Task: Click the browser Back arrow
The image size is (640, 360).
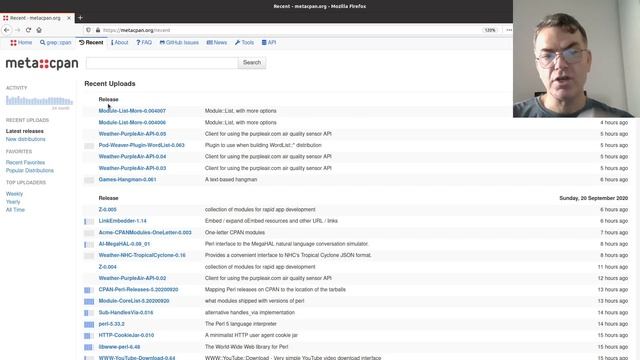Action: point(7,30)
